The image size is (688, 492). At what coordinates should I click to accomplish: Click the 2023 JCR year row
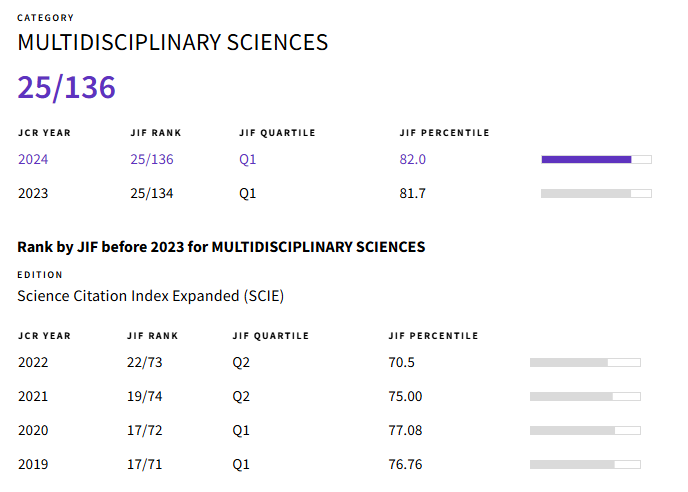33,193
